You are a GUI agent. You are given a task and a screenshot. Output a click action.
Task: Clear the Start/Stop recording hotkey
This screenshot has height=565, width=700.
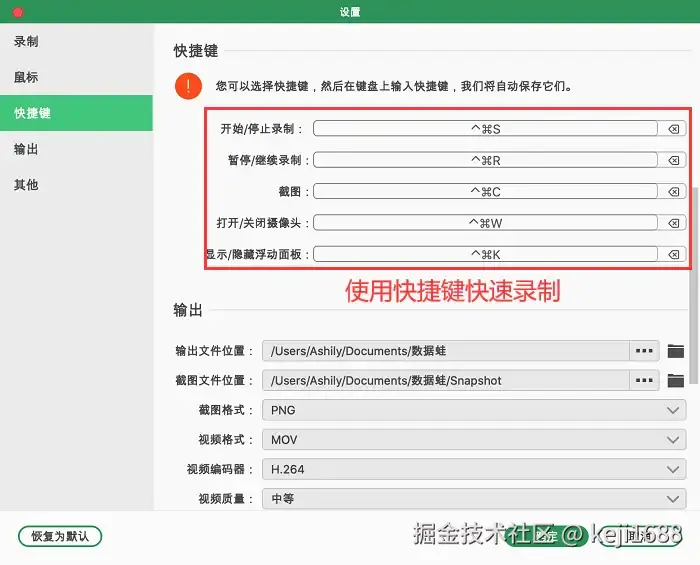pos(673,129)
